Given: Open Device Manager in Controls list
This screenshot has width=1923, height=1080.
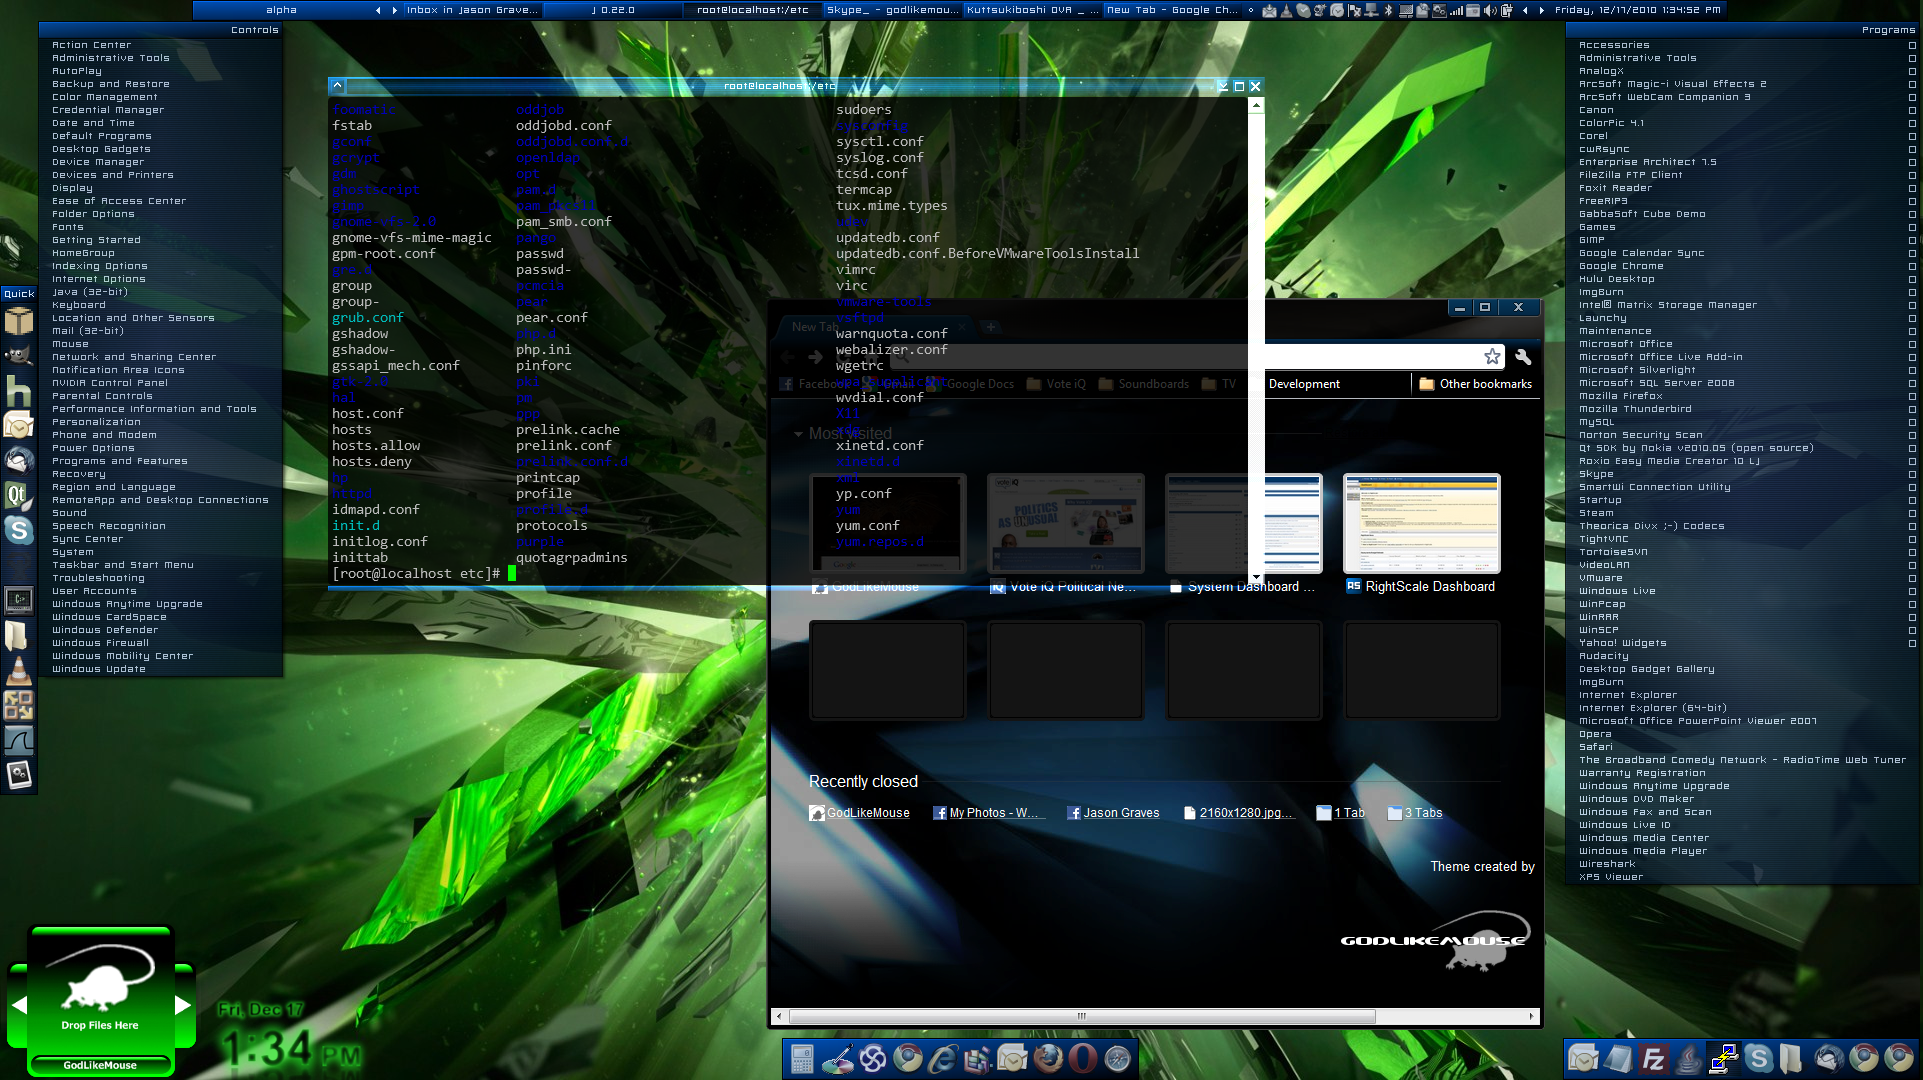Looking at the screenshot, I should [x=98, y=162].
